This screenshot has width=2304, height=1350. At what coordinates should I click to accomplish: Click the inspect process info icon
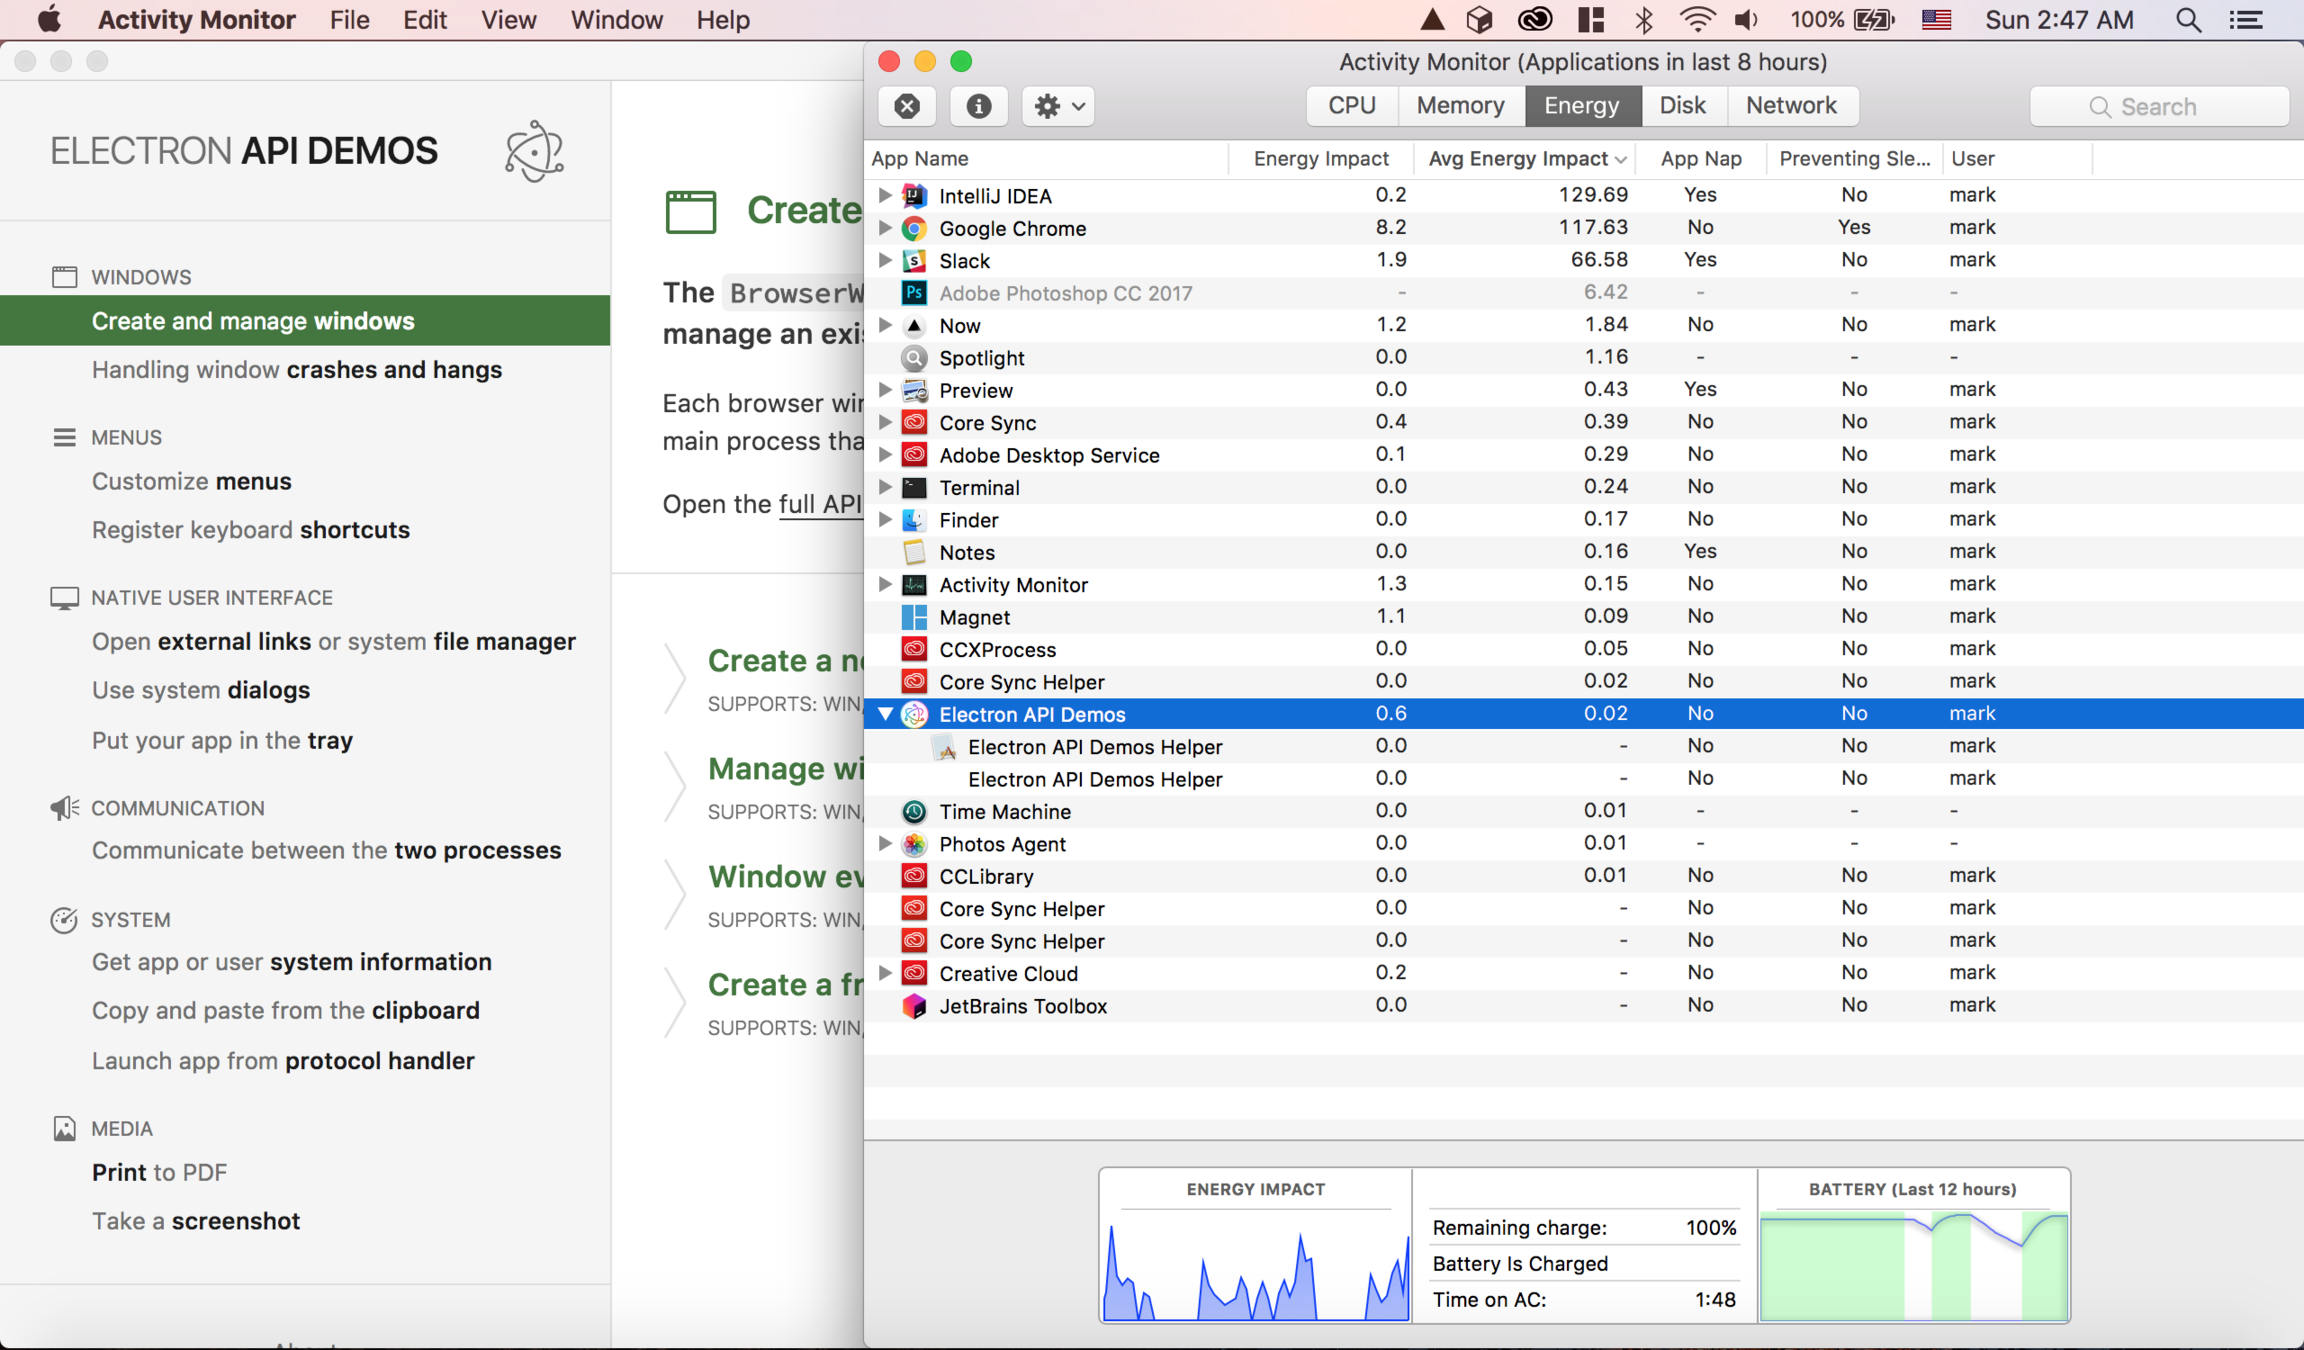(978, 106)
